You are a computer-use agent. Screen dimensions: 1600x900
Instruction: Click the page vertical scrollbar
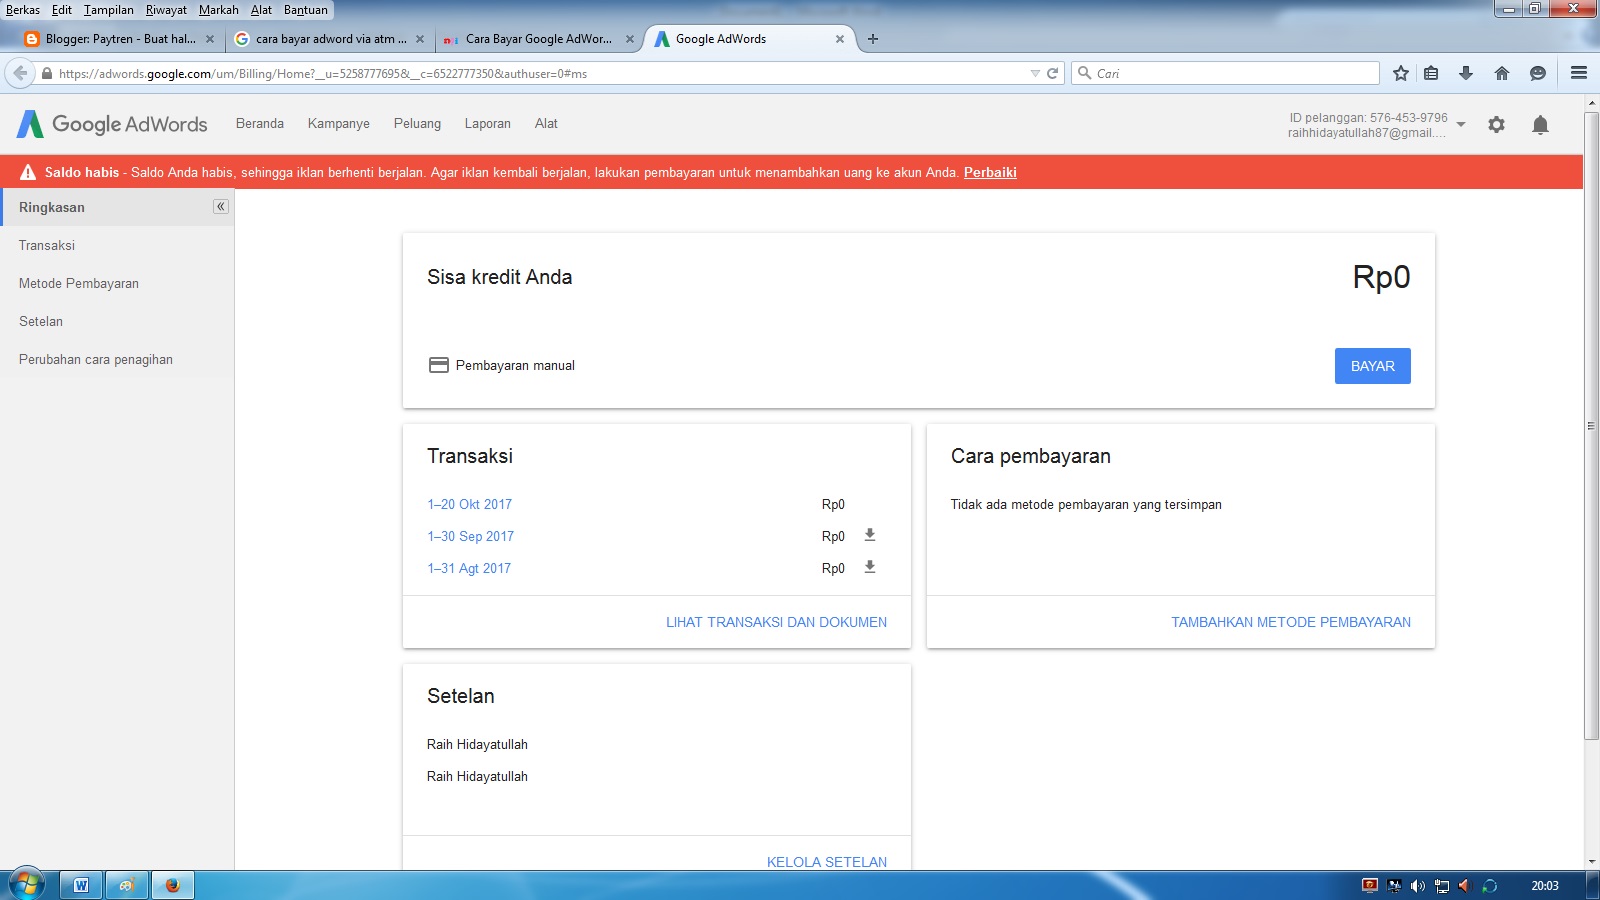tap(1591, 425)
